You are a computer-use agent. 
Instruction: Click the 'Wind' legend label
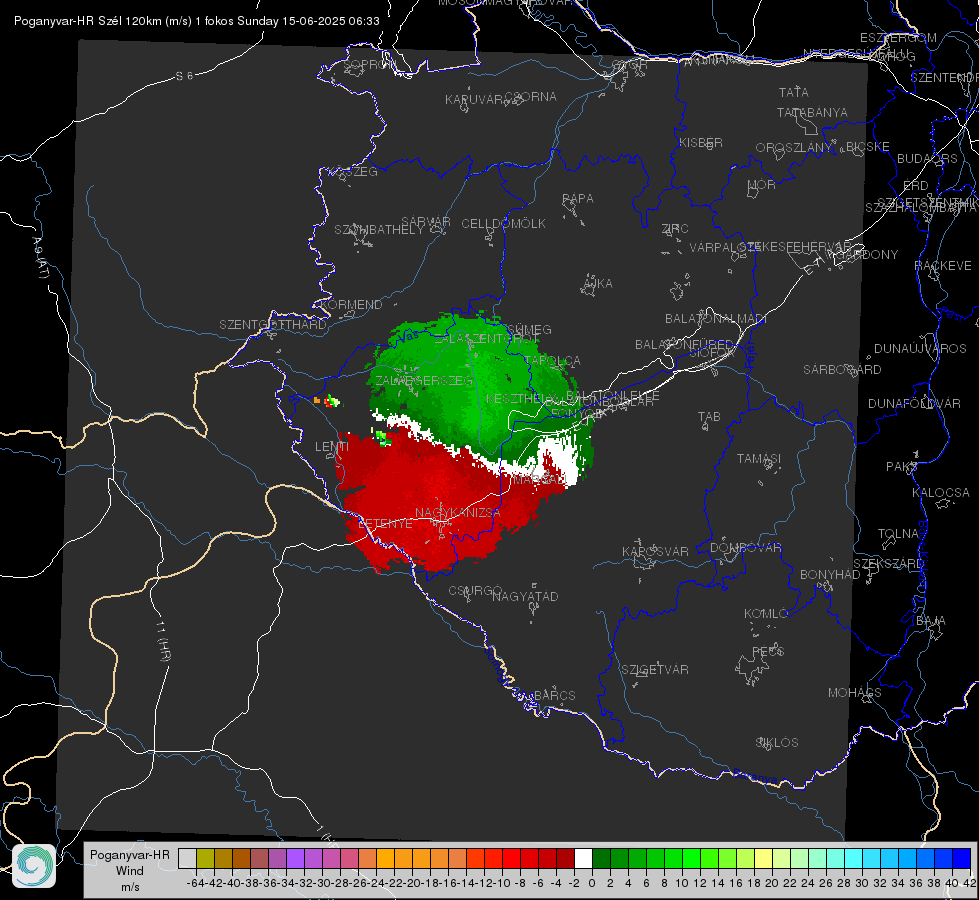129,871
